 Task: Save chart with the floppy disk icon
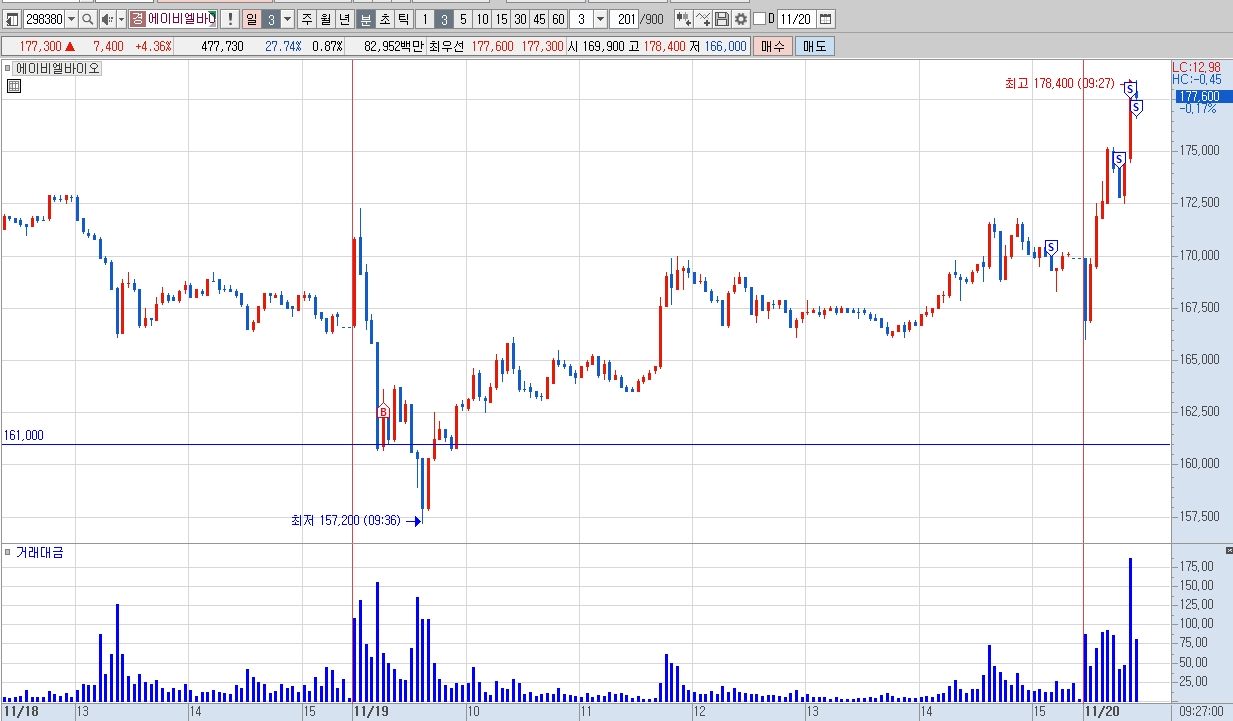(722, 19)
